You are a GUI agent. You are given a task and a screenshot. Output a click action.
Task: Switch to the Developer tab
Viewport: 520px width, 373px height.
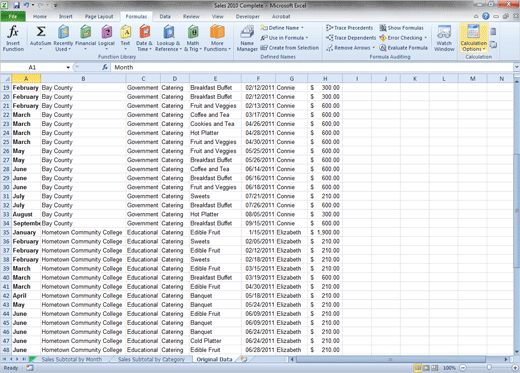click(248, 16)
